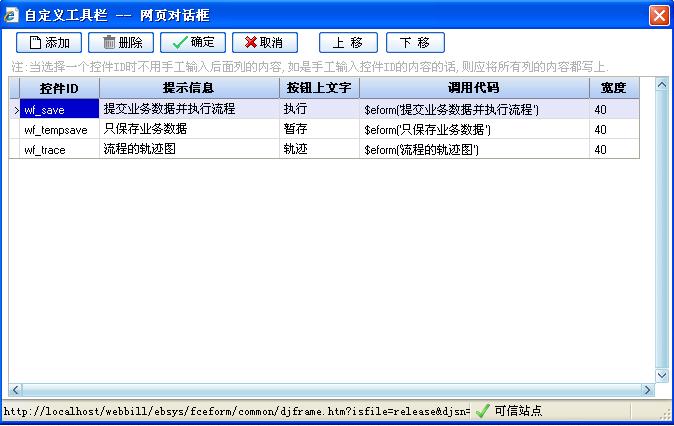This screenshot has height=426, width=674.
Task: Confirm with the 确定 button
Action: pos(193,43)
